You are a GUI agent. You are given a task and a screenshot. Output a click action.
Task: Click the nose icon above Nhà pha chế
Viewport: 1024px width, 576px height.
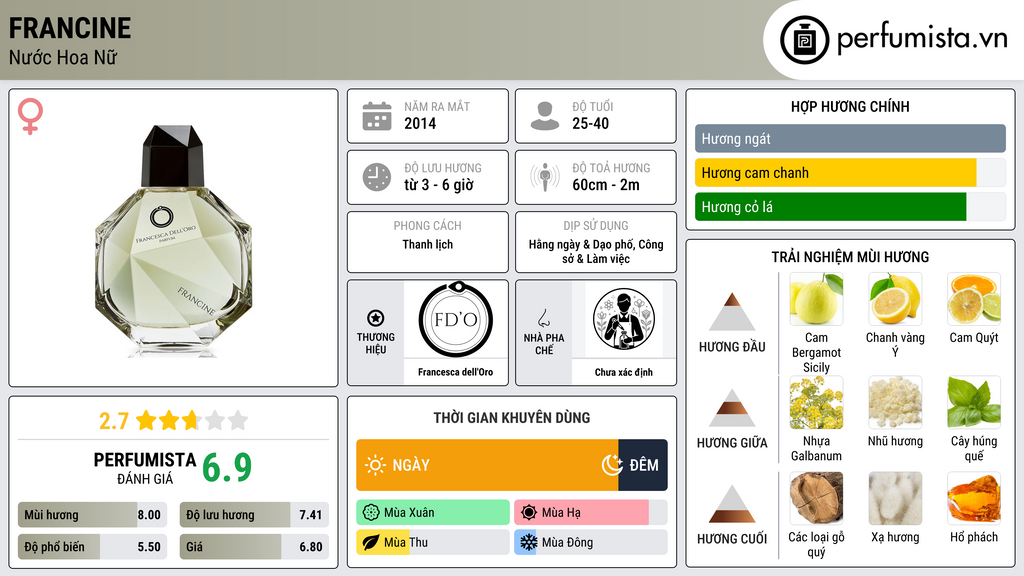pyautogui.click(x=543, y=318)
